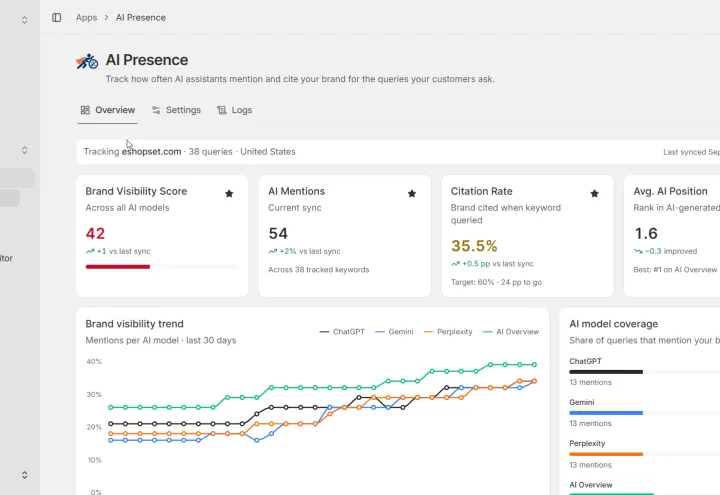Expand the bottom sidebar chevron switcher
Image resolution: width=720 pixels, height=495 pixels.
(x=24, y=475)
